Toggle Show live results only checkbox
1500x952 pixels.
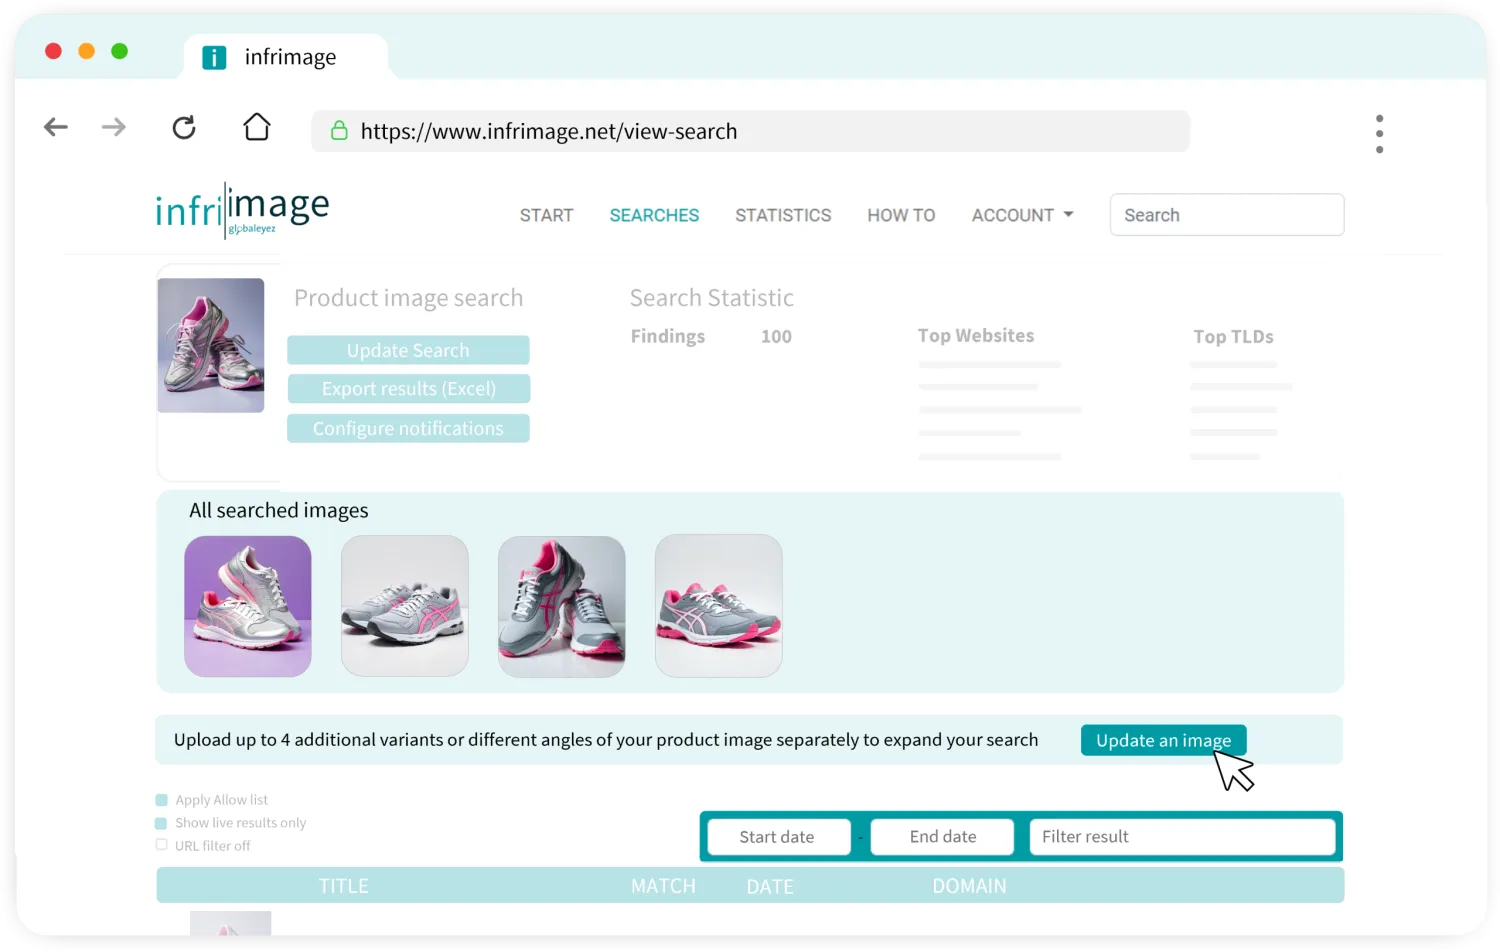(x=161, y=823)
